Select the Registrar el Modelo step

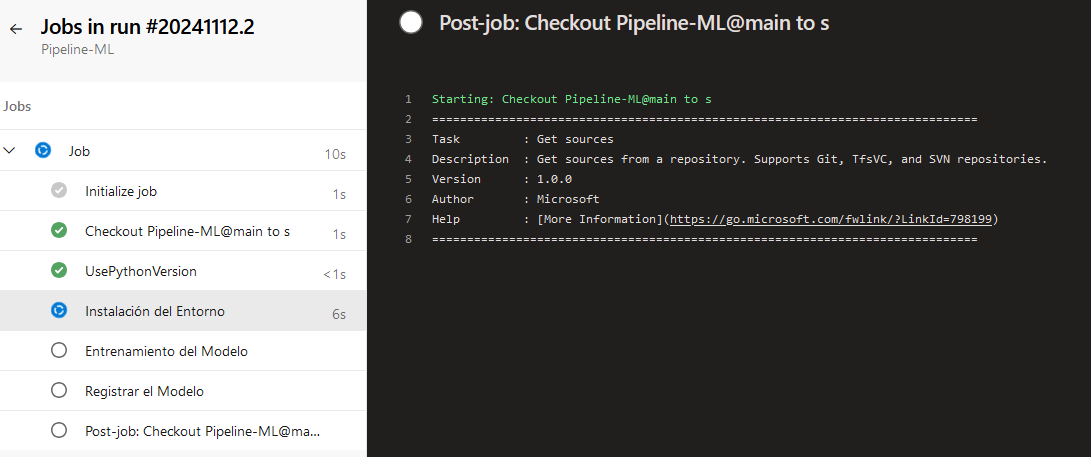tap(144, 391)
